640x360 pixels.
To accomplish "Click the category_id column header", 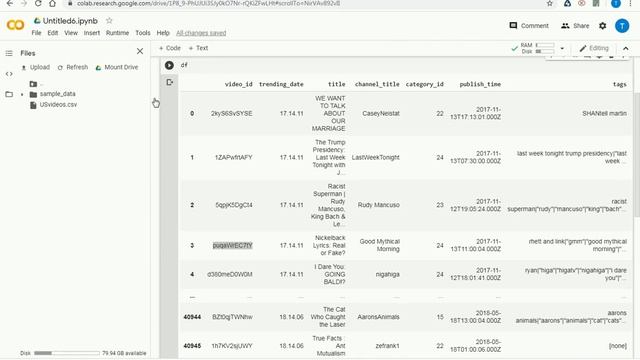I will pyautogui.click(x=424, y=84).
